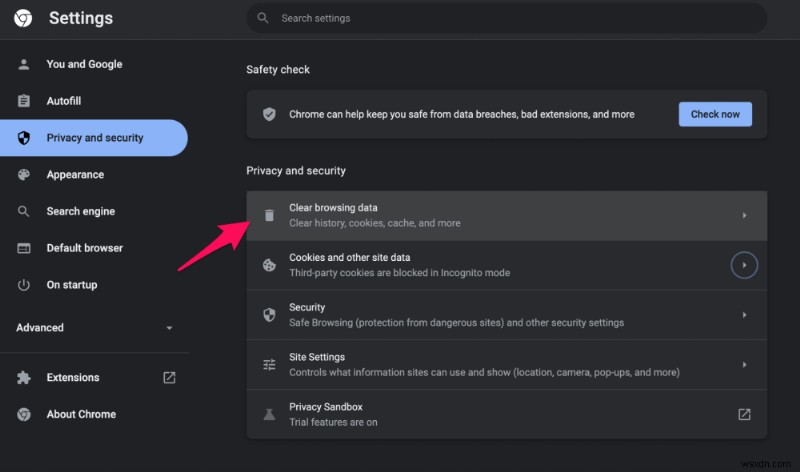Open the Site Settings arrow

[744, 365]
